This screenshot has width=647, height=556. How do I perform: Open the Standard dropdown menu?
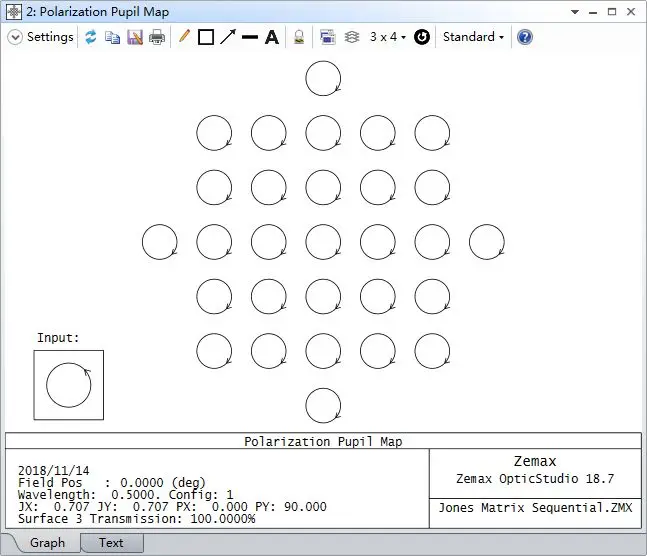[x=473, y=37]
